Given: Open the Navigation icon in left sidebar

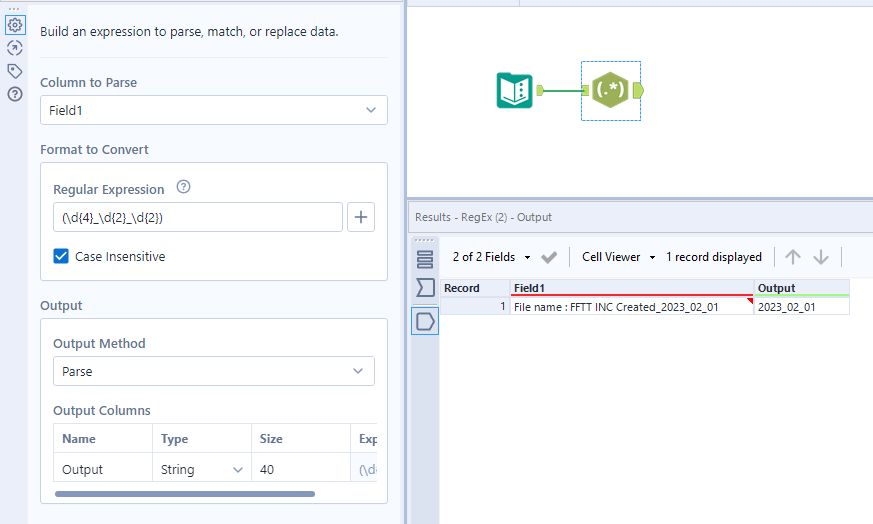Looking at the screenshot, I should coord(14,48).
